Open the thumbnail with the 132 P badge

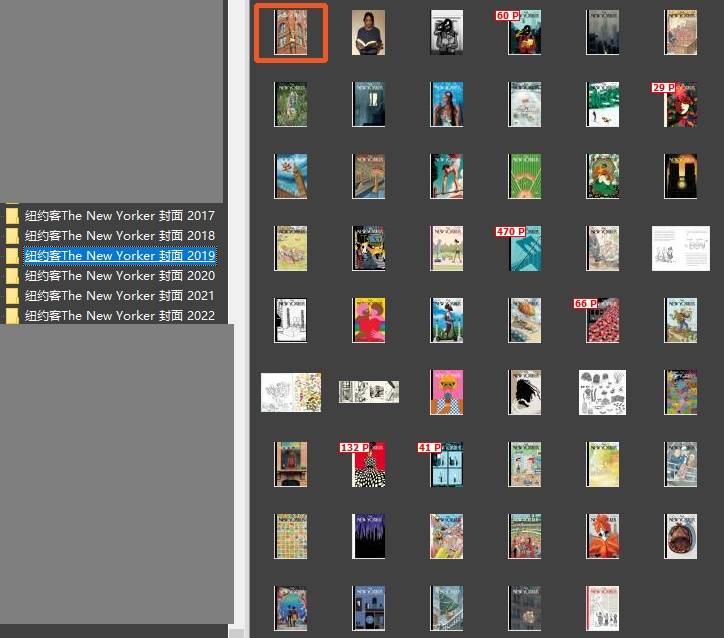click(x=368, y=464)
